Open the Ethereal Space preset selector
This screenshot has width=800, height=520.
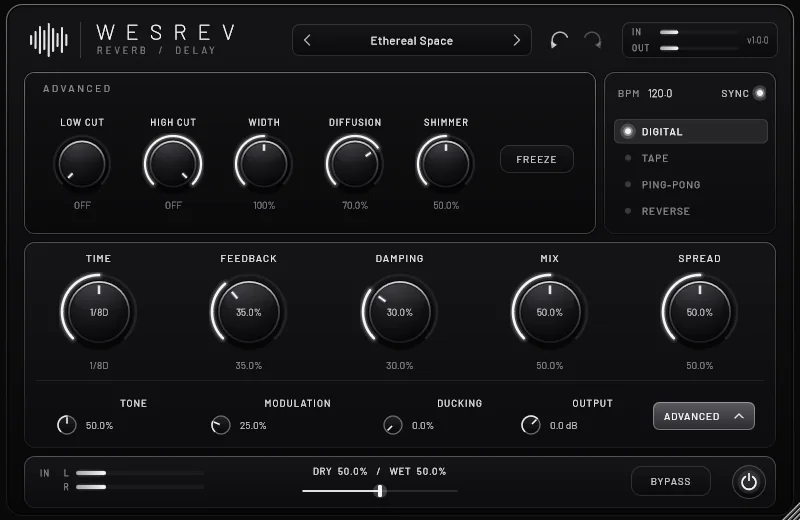pos(412,40)
